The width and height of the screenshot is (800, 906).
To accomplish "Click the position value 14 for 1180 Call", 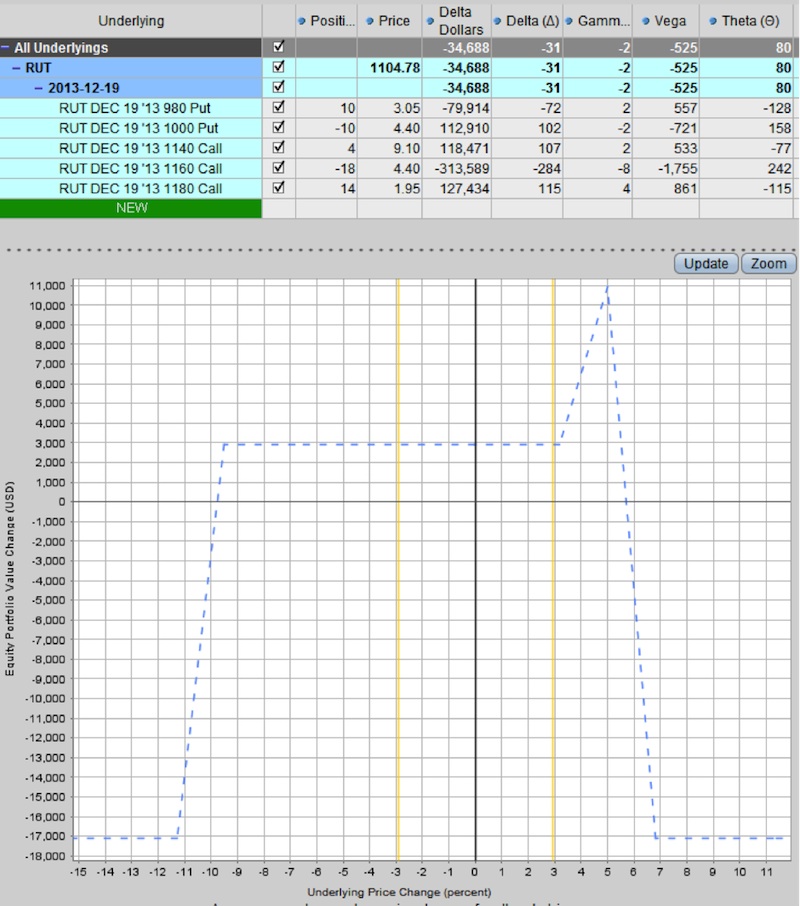I will 348,189.
